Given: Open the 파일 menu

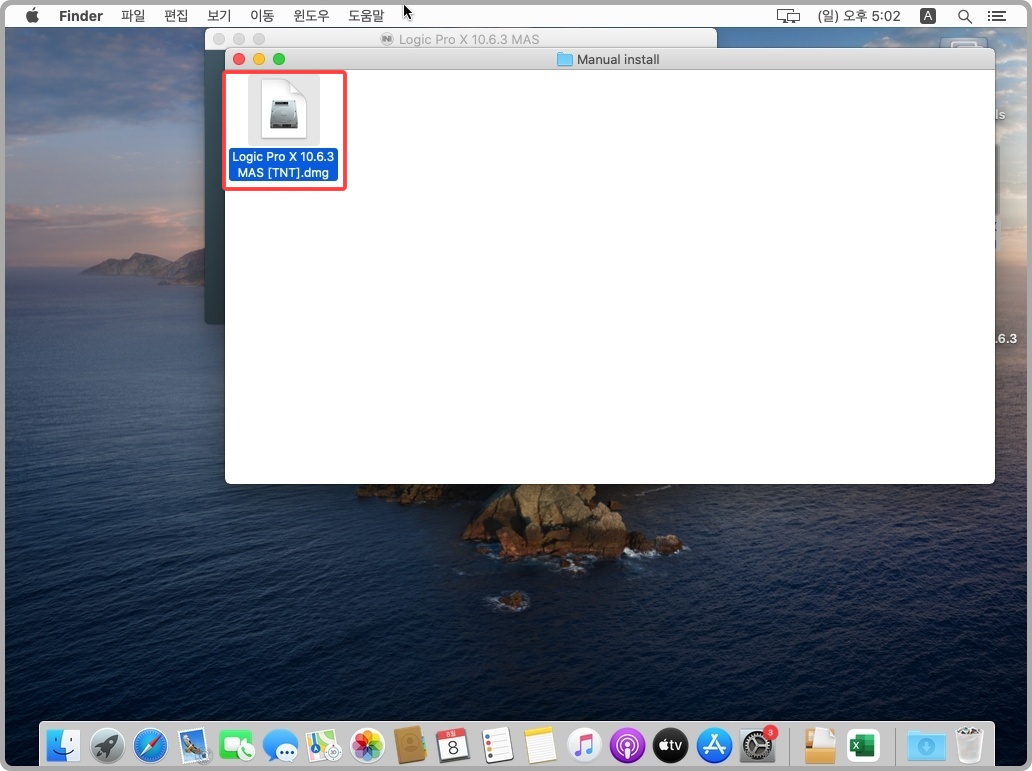Looking at the screenshot, I should (133, 16).
